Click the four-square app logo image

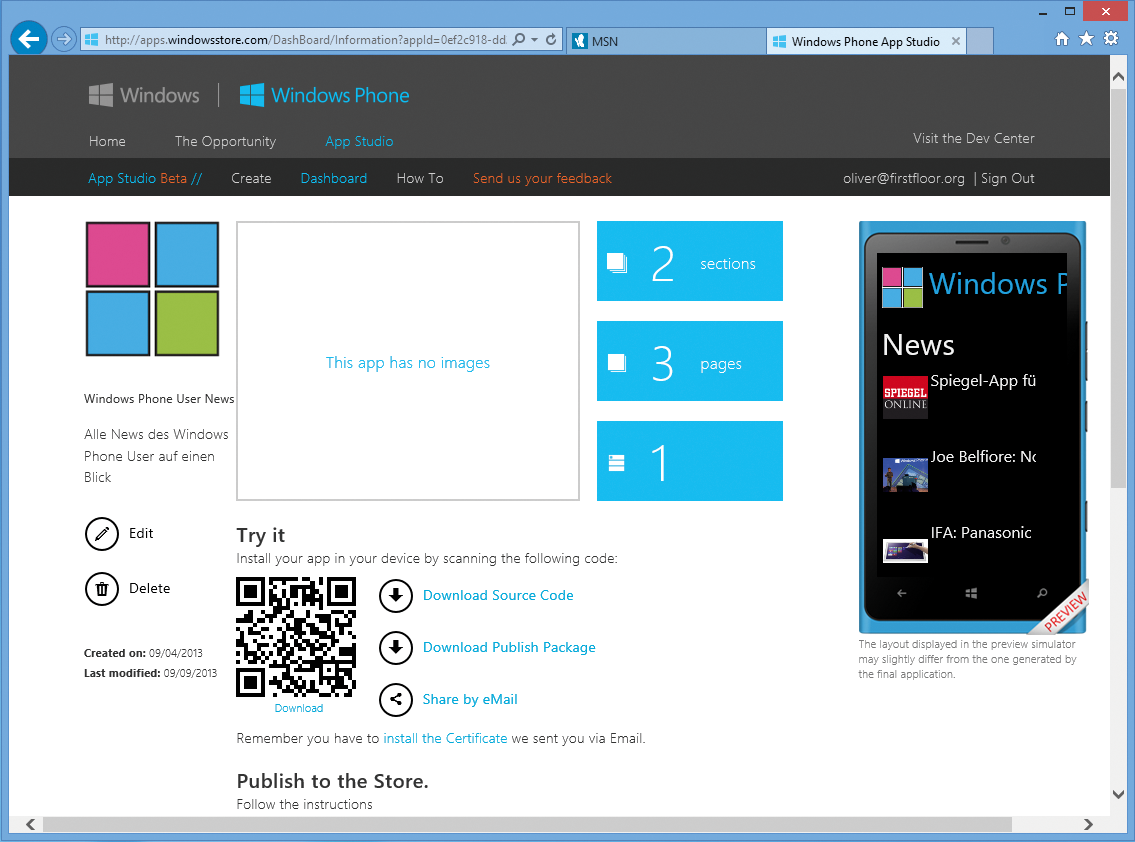(152, 289)
